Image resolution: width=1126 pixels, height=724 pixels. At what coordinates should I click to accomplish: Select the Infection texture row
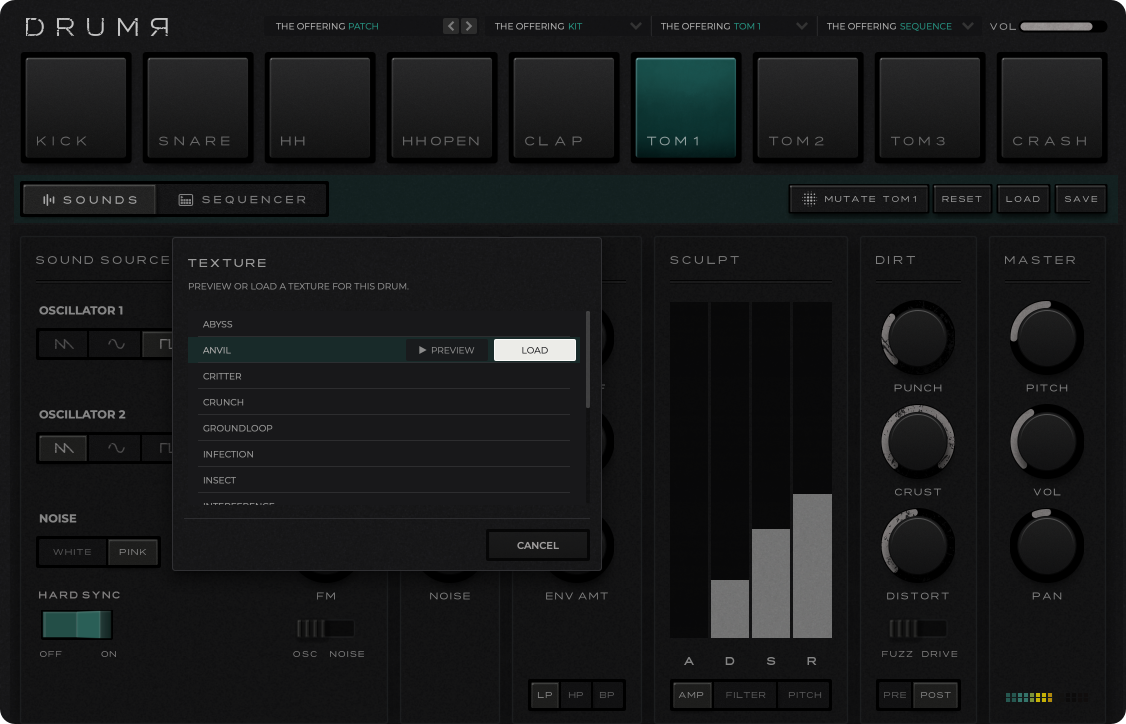tap(384, 454)
